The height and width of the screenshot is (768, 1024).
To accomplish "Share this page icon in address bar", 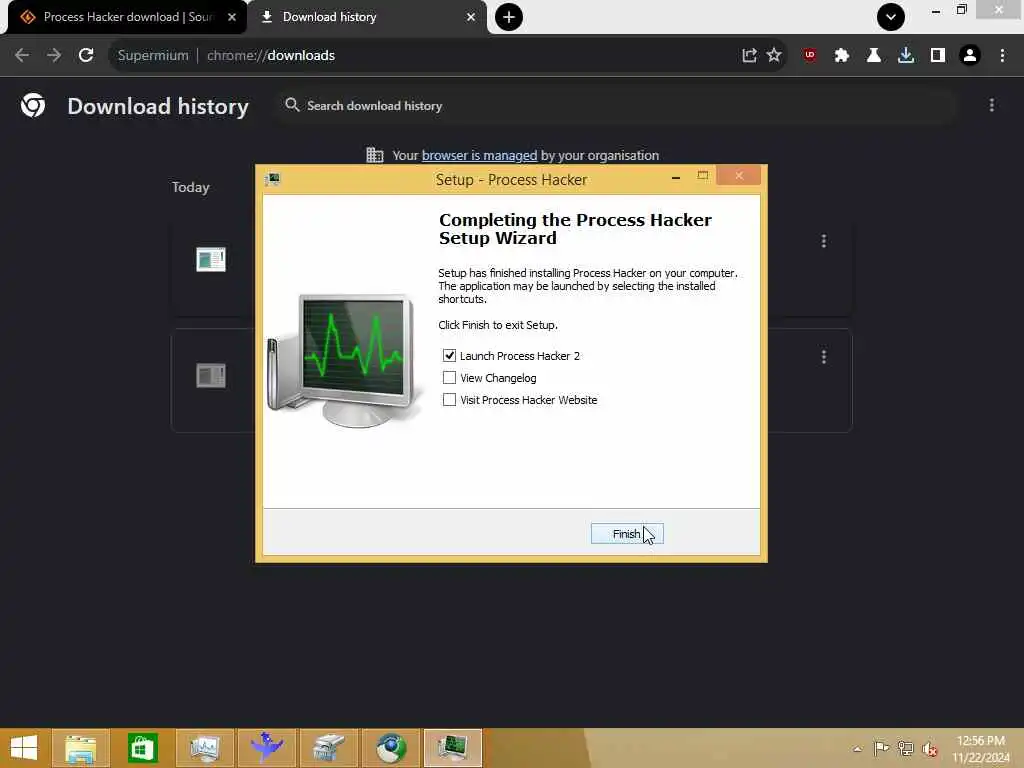I will tap(749, 56).
